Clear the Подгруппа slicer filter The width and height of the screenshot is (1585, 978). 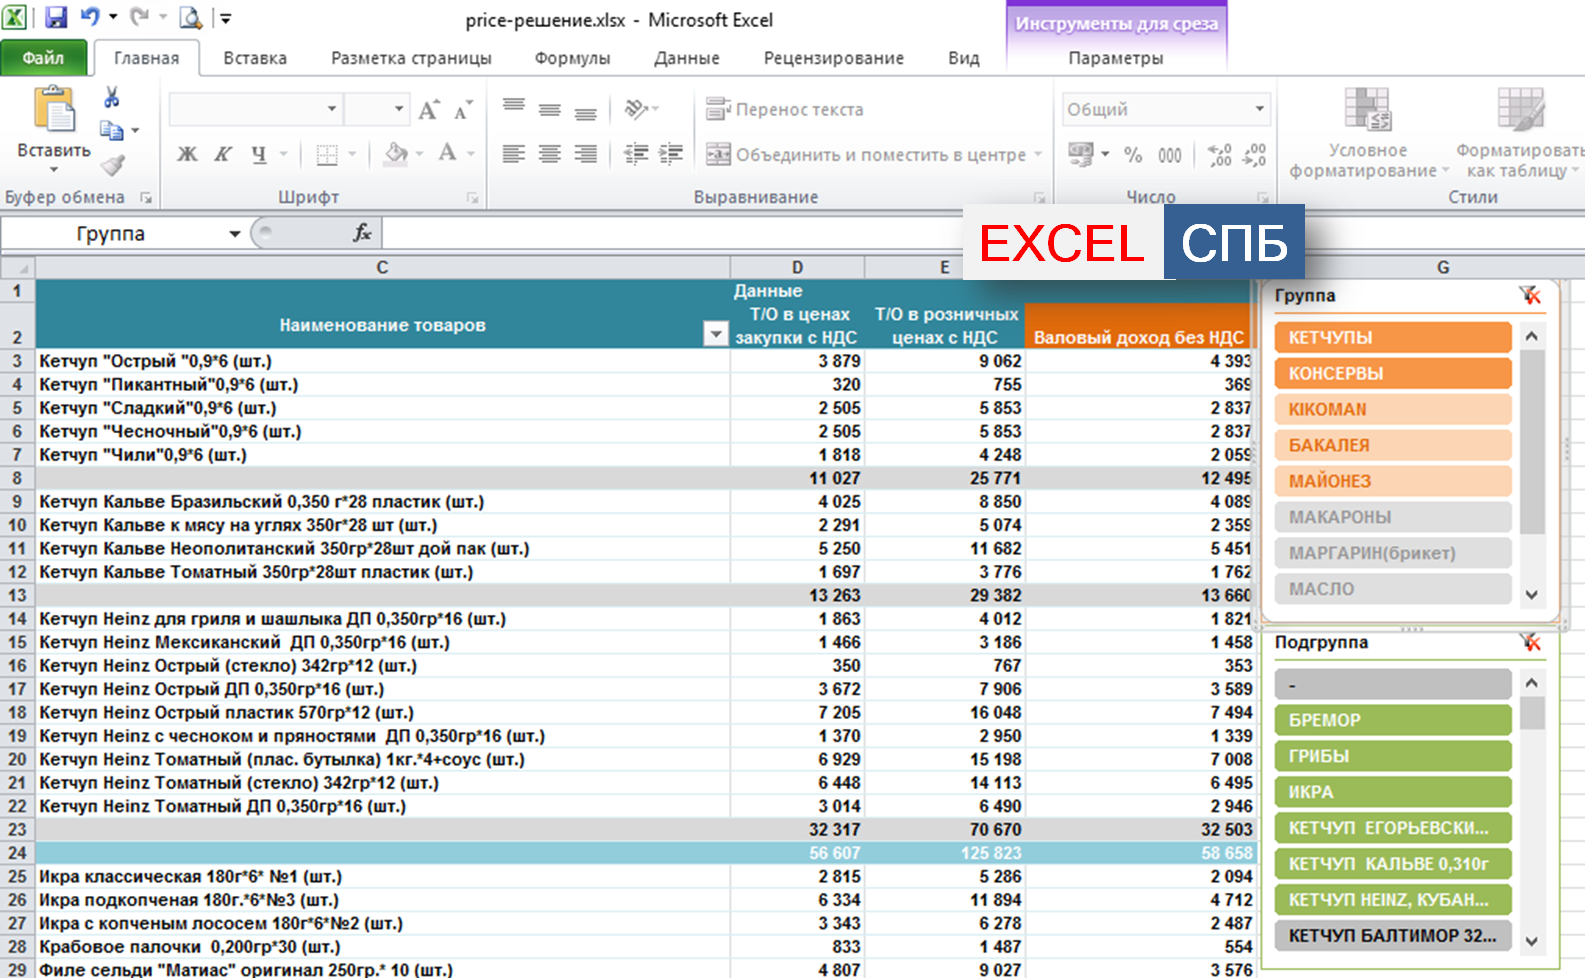click(x=1529, y=642)
